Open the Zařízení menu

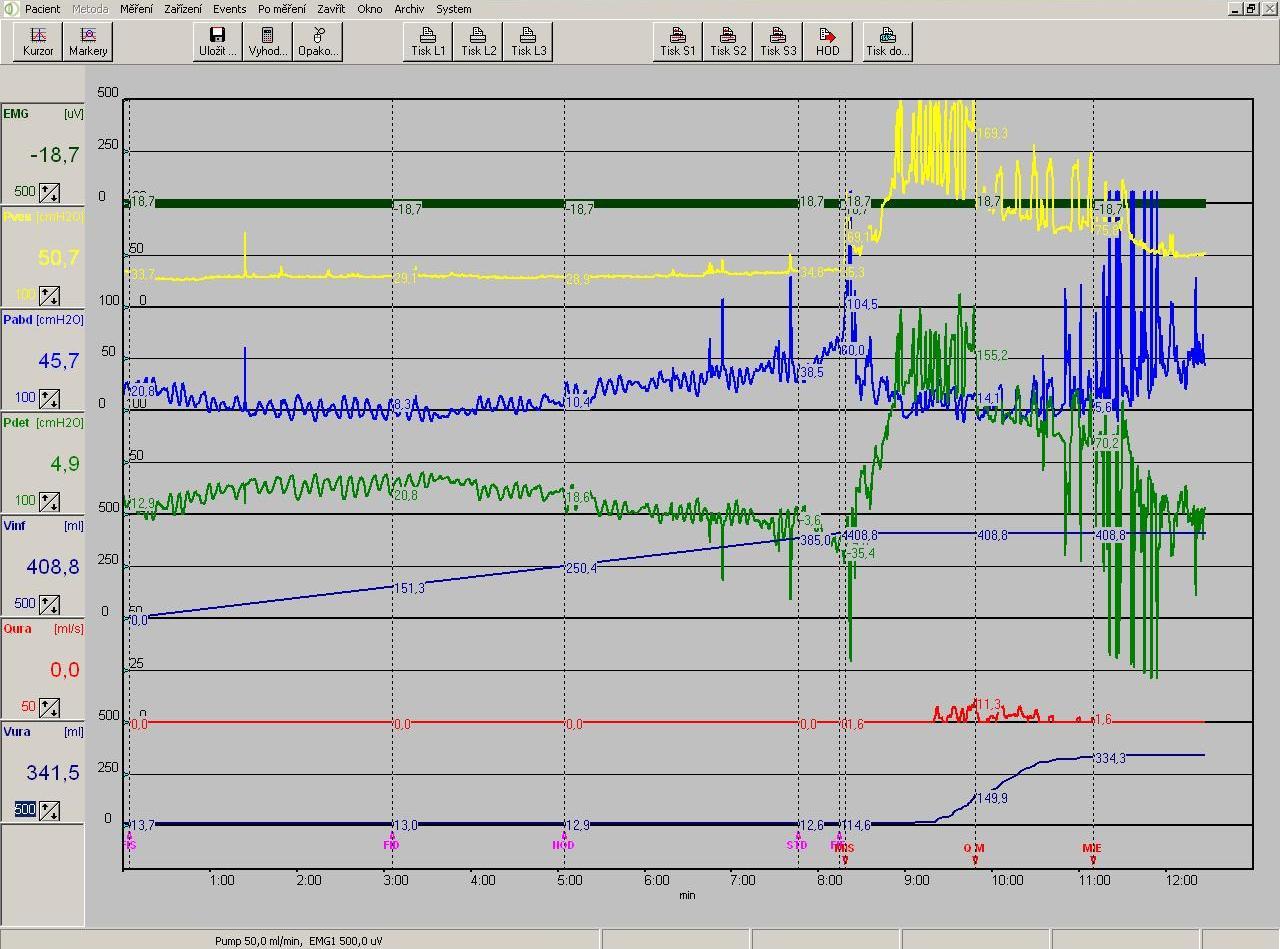[x=183, y=9]
